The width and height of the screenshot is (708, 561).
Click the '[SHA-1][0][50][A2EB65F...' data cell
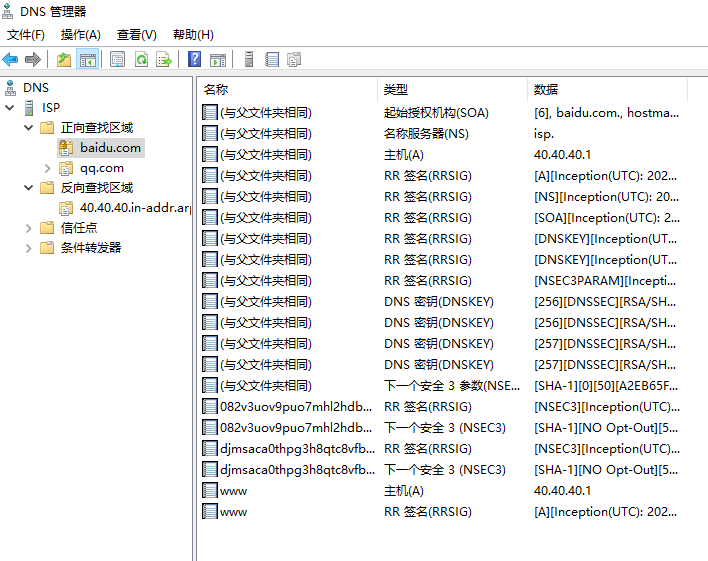pyautogui.click(x=606, y=386)
